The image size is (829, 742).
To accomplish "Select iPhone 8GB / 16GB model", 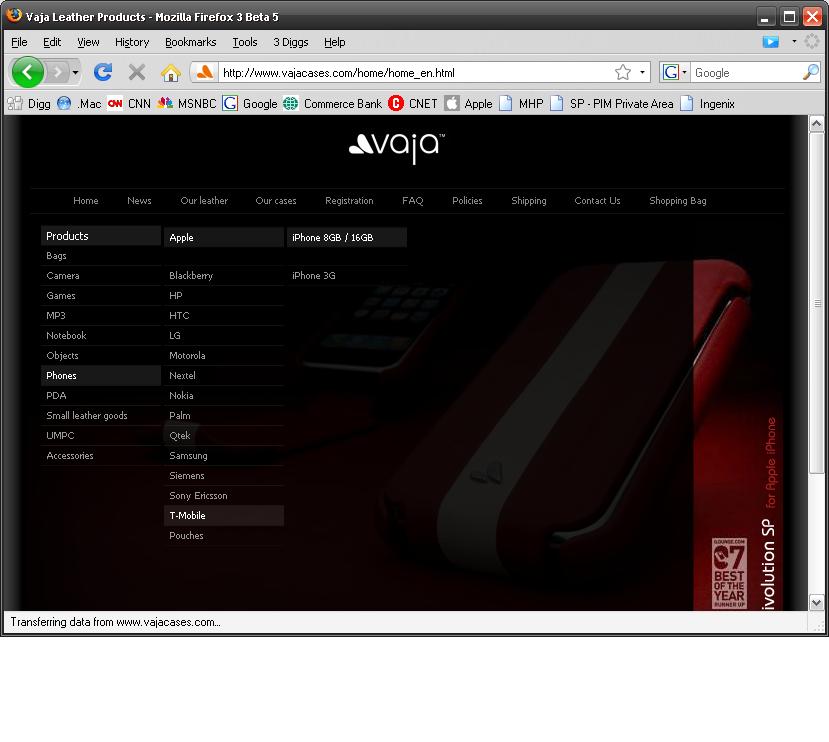I will click(347, 237).
